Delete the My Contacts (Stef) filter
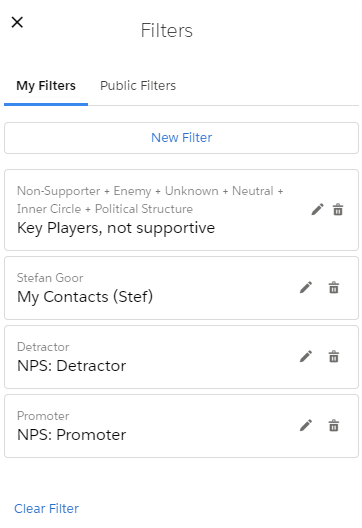 (334, 288)
